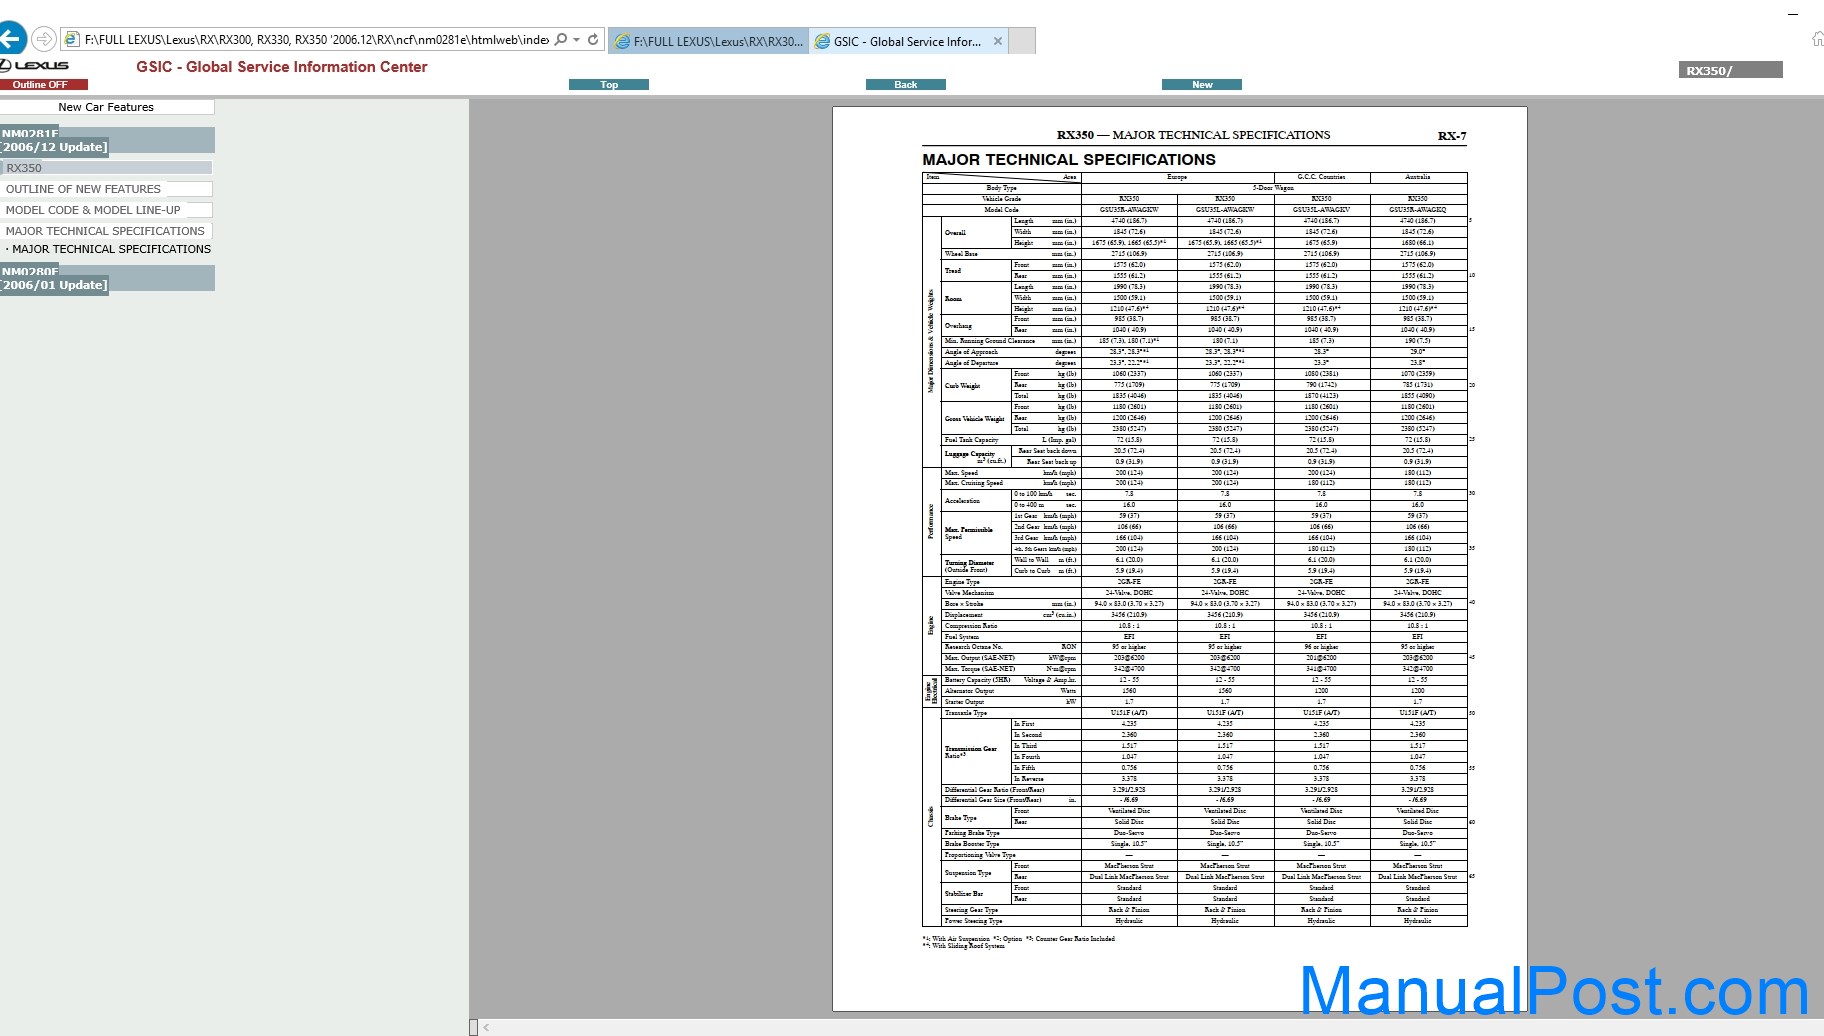Expand the NM0281E 2006/12 Update section
Image resolution: width=1824 pixels, height=1036 pixels.
107,140
